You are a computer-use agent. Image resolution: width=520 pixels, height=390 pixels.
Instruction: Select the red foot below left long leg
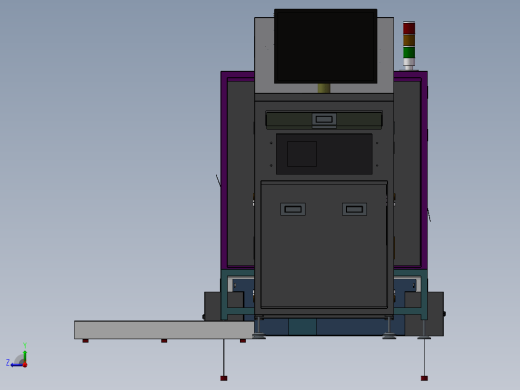pos(224,378)
